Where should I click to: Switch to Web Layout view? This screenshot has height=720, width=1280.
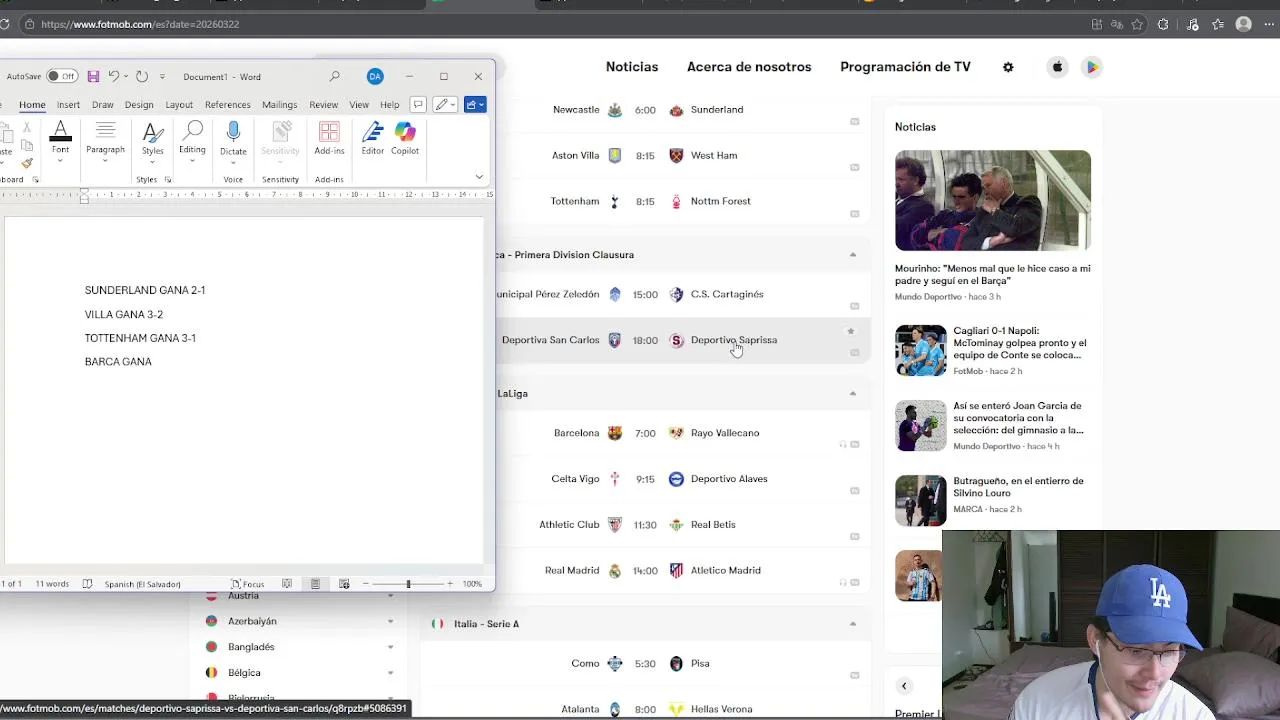[x=344, y=584]
